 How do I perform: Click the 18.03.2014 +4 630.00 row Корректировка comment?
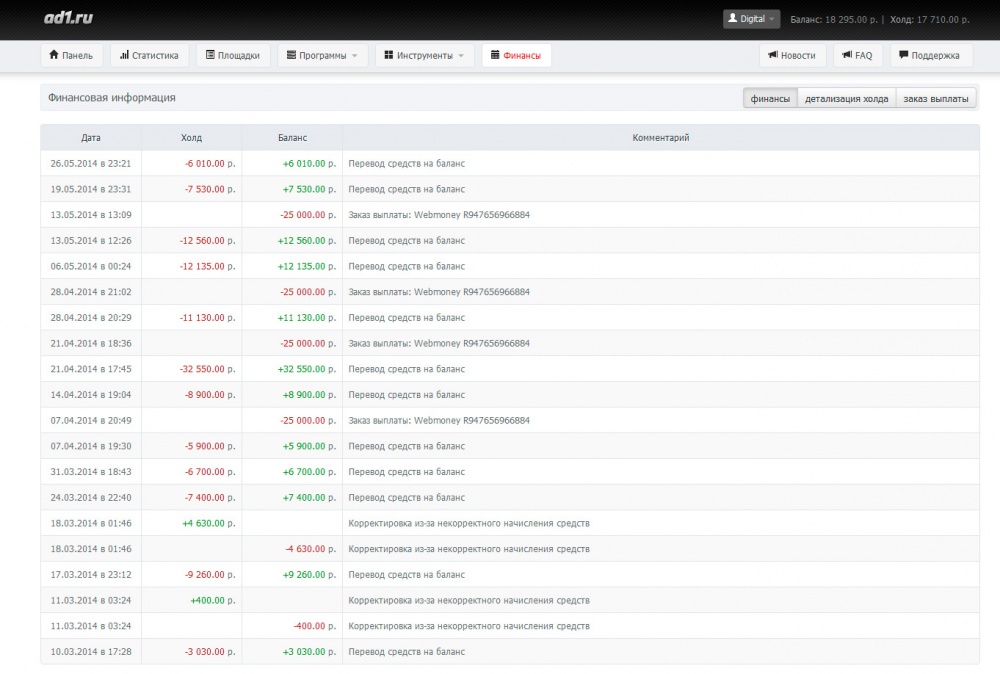point(469,524)
